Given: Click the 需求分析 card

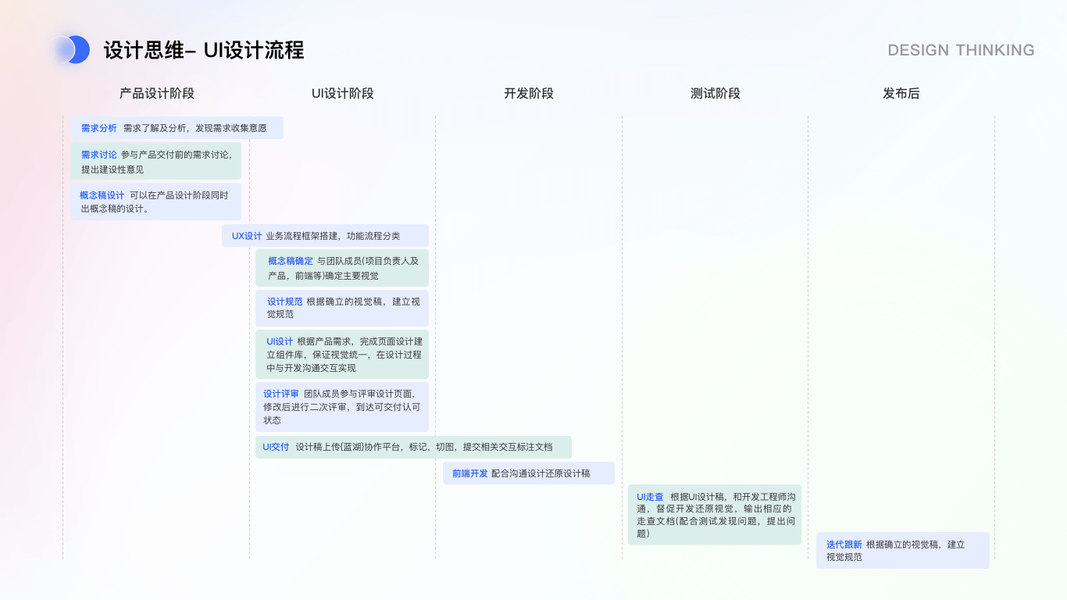Looking at the screenshot, I should pyautogui.click(x=177, y=128).
